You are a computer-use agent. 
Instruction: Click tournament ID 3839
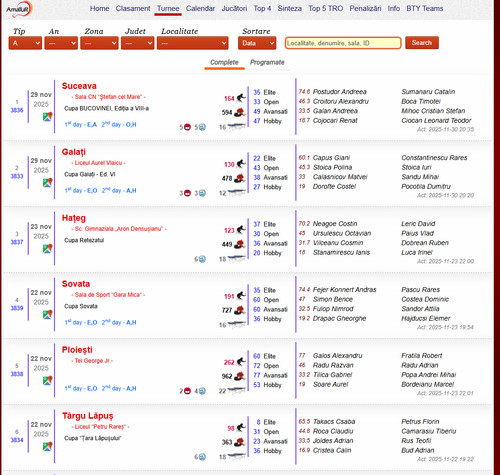pyautogui.click(x=17, y=308)
